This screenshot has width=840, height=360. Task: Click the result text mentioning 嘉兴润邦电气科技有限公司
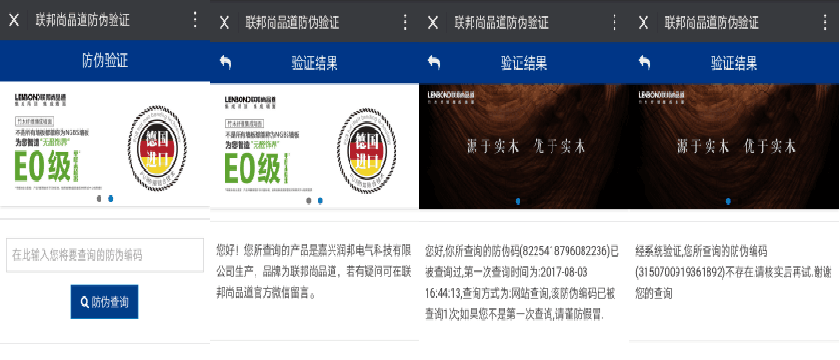[x=314, y=272]
